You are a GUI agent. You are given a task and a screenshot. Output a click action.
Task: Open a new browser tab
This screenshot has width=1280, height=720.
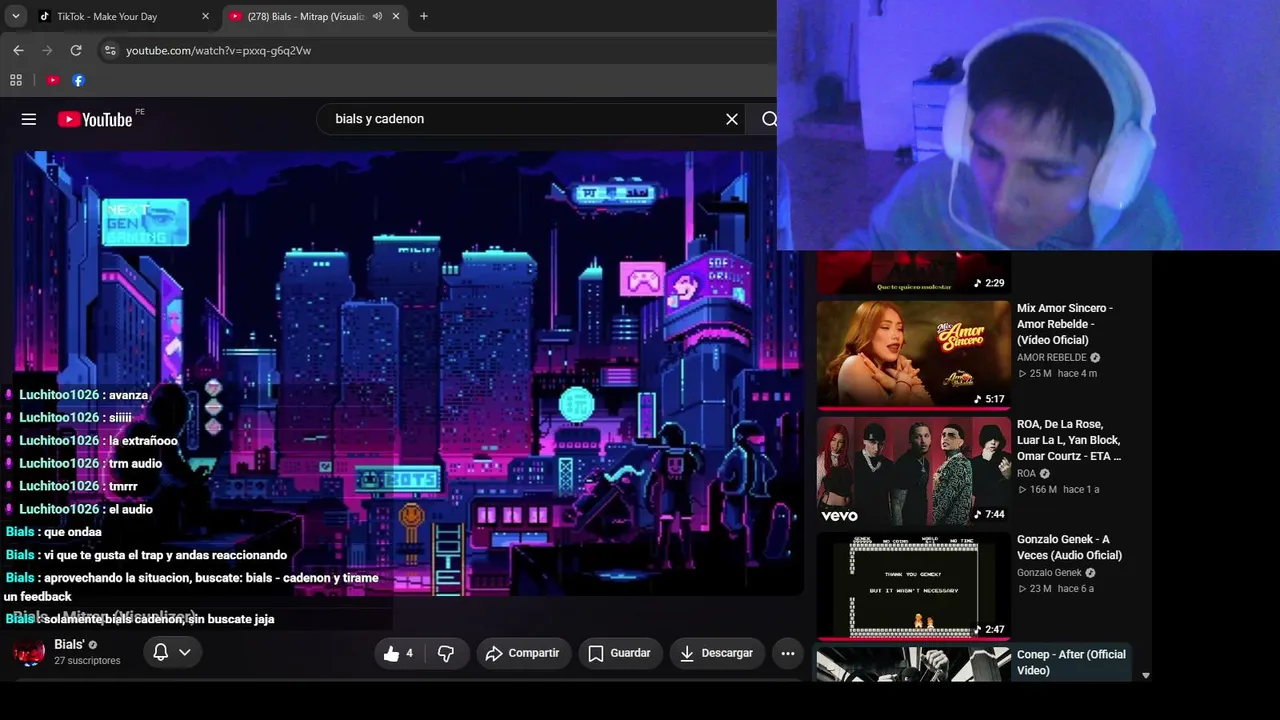click(424, 16)
